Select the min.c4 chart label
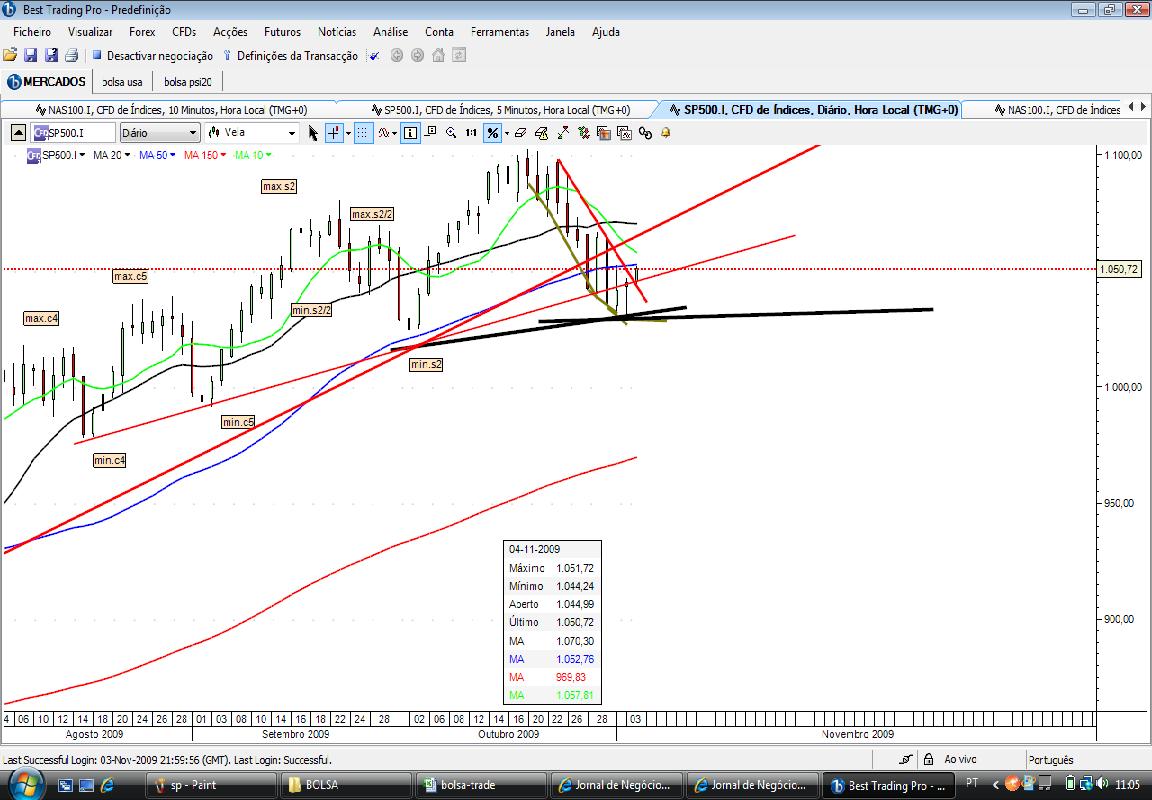Viewport: 1152px width, 800px height. (x=109, y=461)
